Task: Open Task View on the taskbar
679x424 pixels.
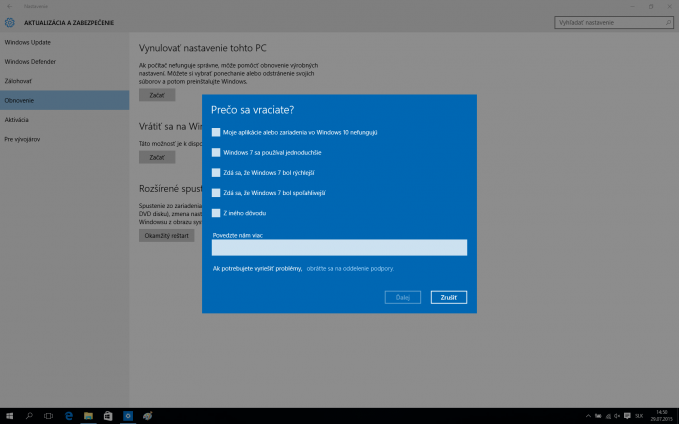Action: (48, 416)
